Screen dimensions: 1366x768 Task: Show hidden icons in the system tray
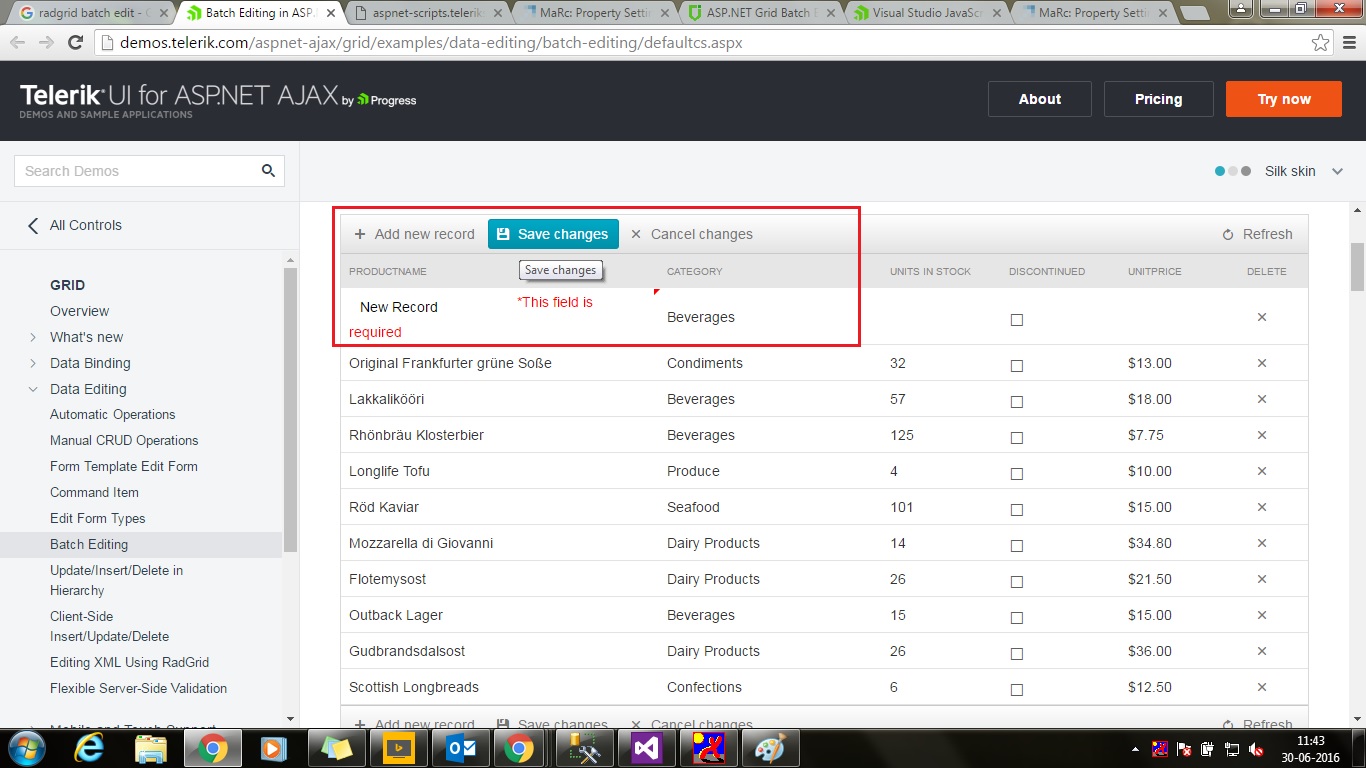tap(1135, 749)
